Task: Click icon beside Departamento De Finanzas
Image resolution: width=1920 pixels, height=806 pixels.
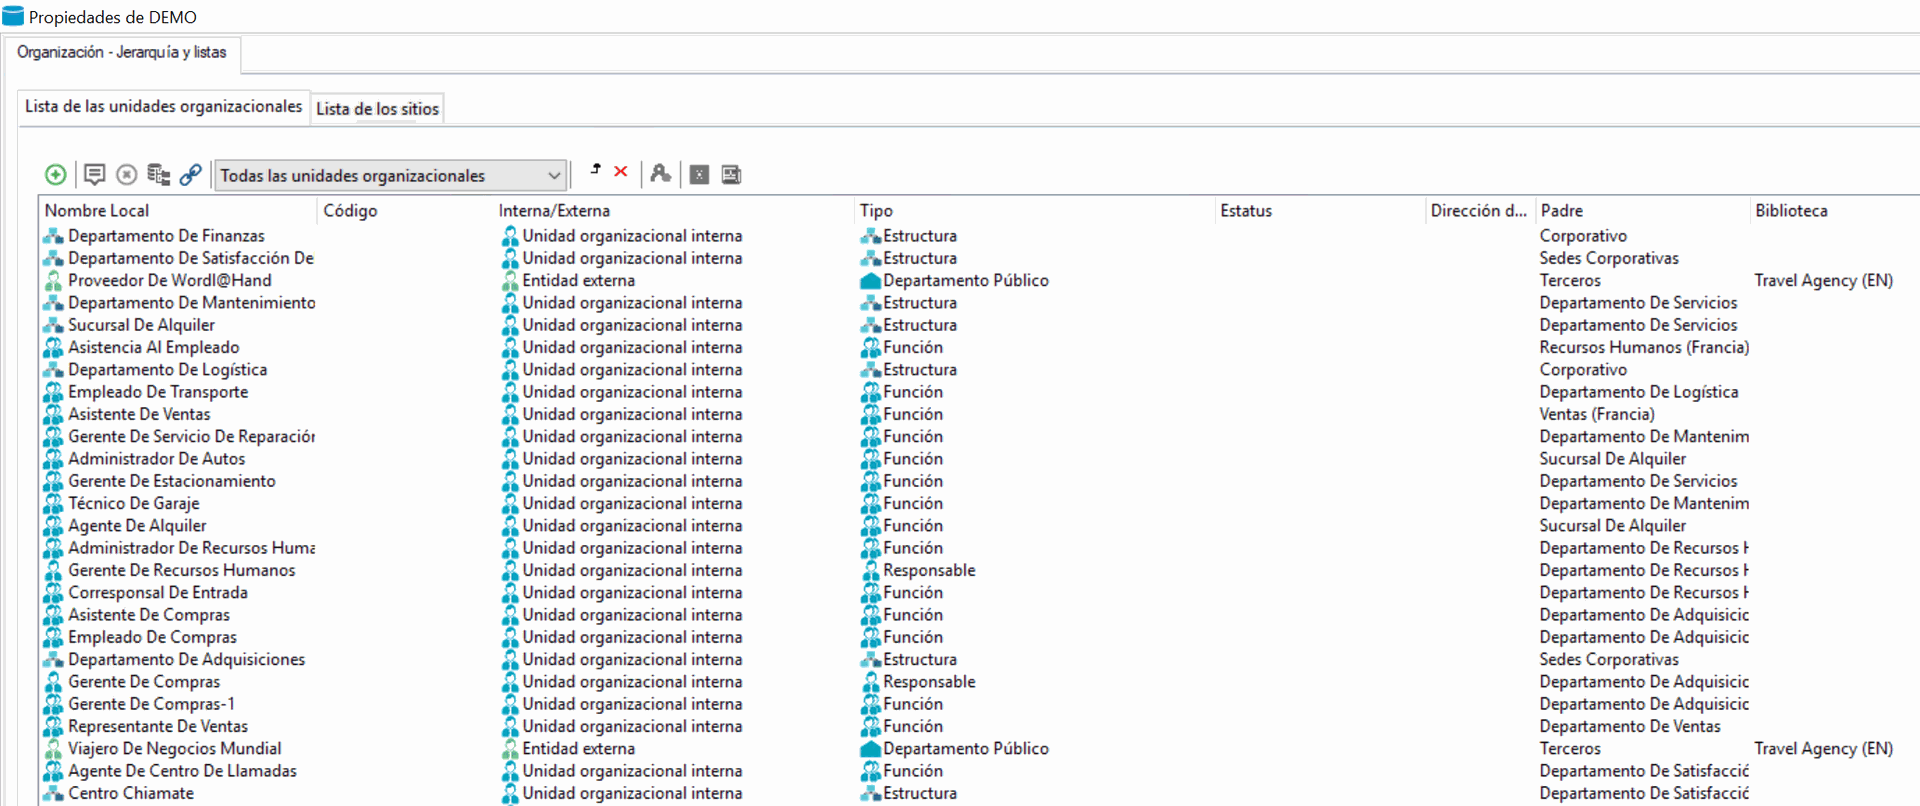Action: 53,236
